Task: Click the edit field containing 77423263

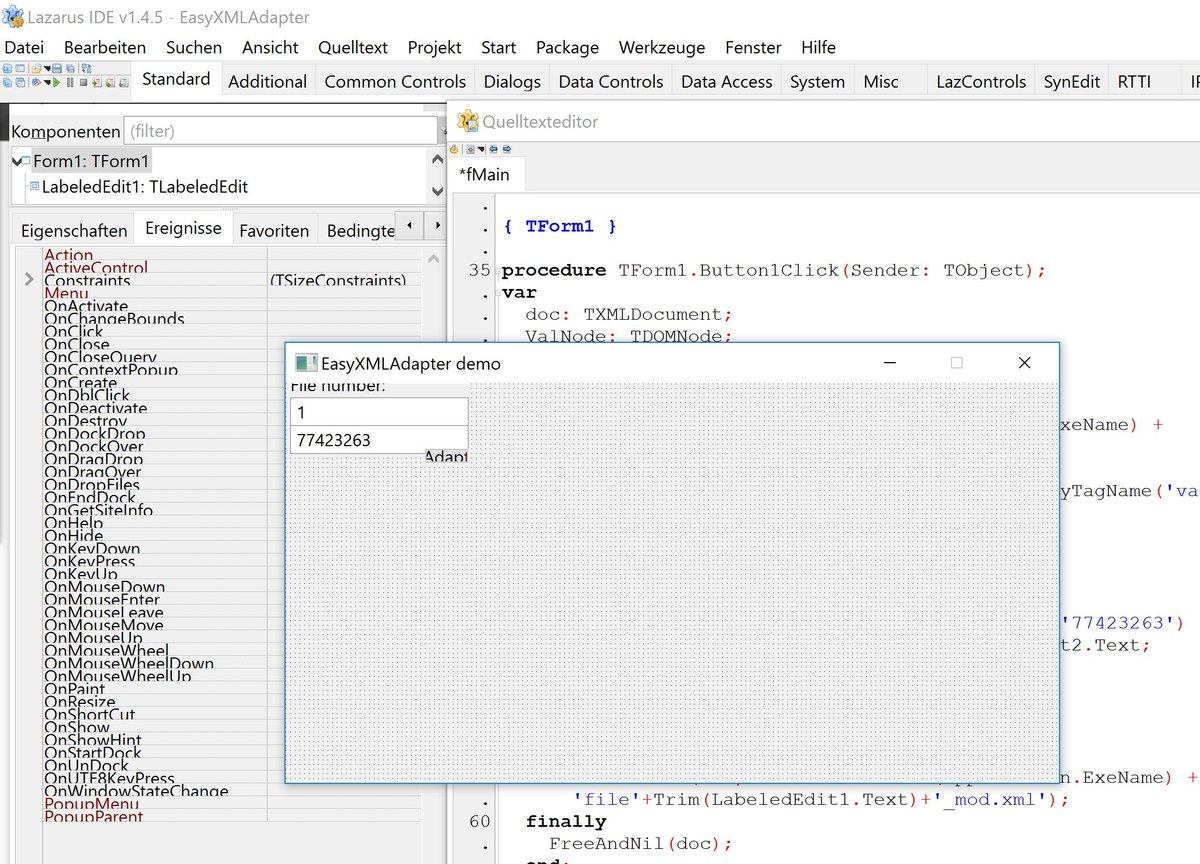Action: point(379,440)
